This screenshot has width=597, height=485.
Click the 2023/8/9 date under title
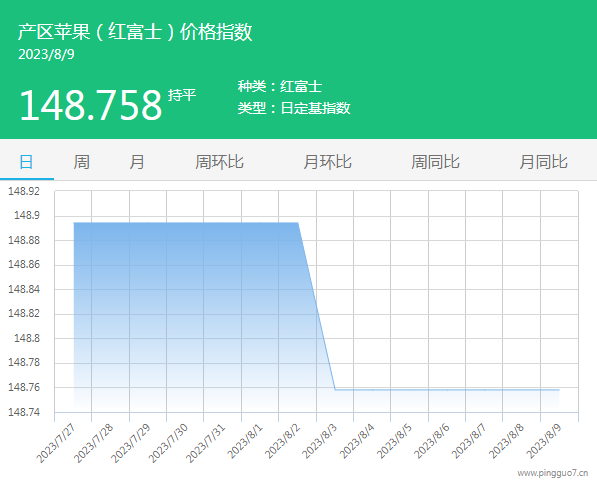click(46, 54)
